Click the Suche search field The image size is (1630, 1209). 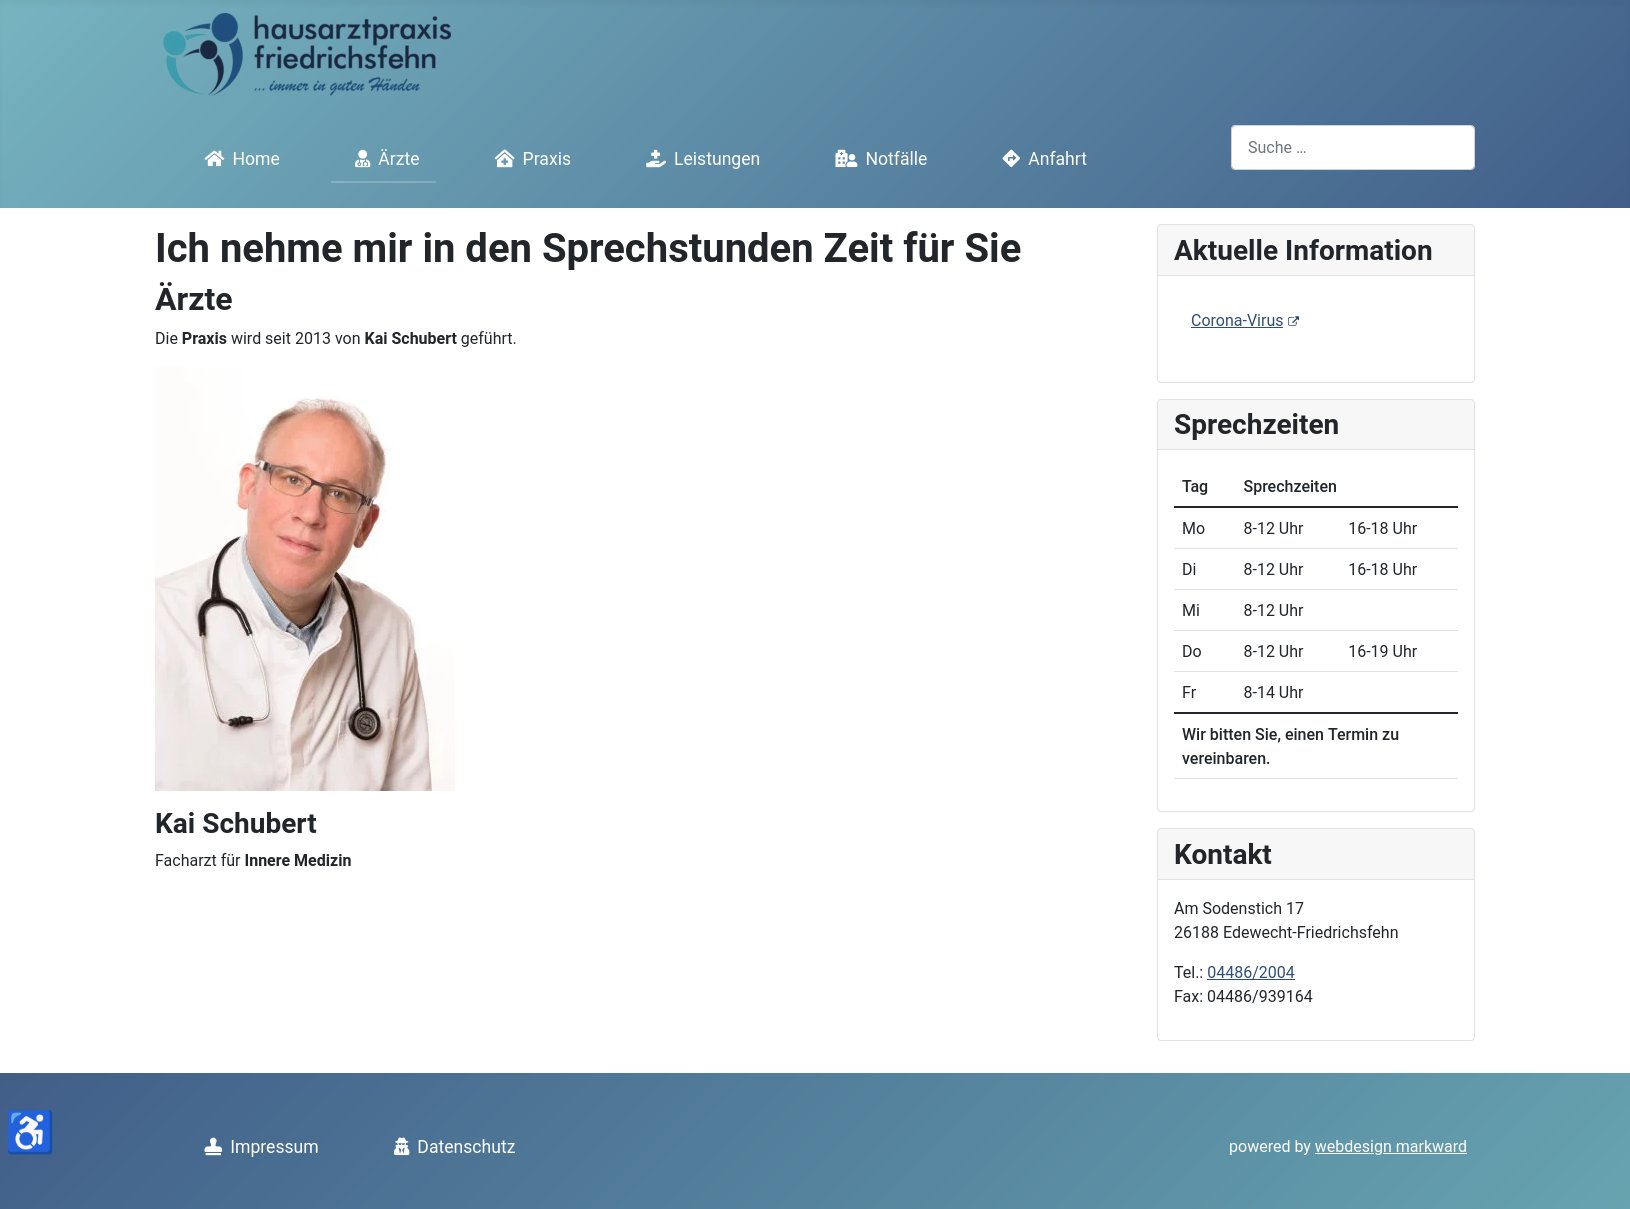click(1352, 148)
